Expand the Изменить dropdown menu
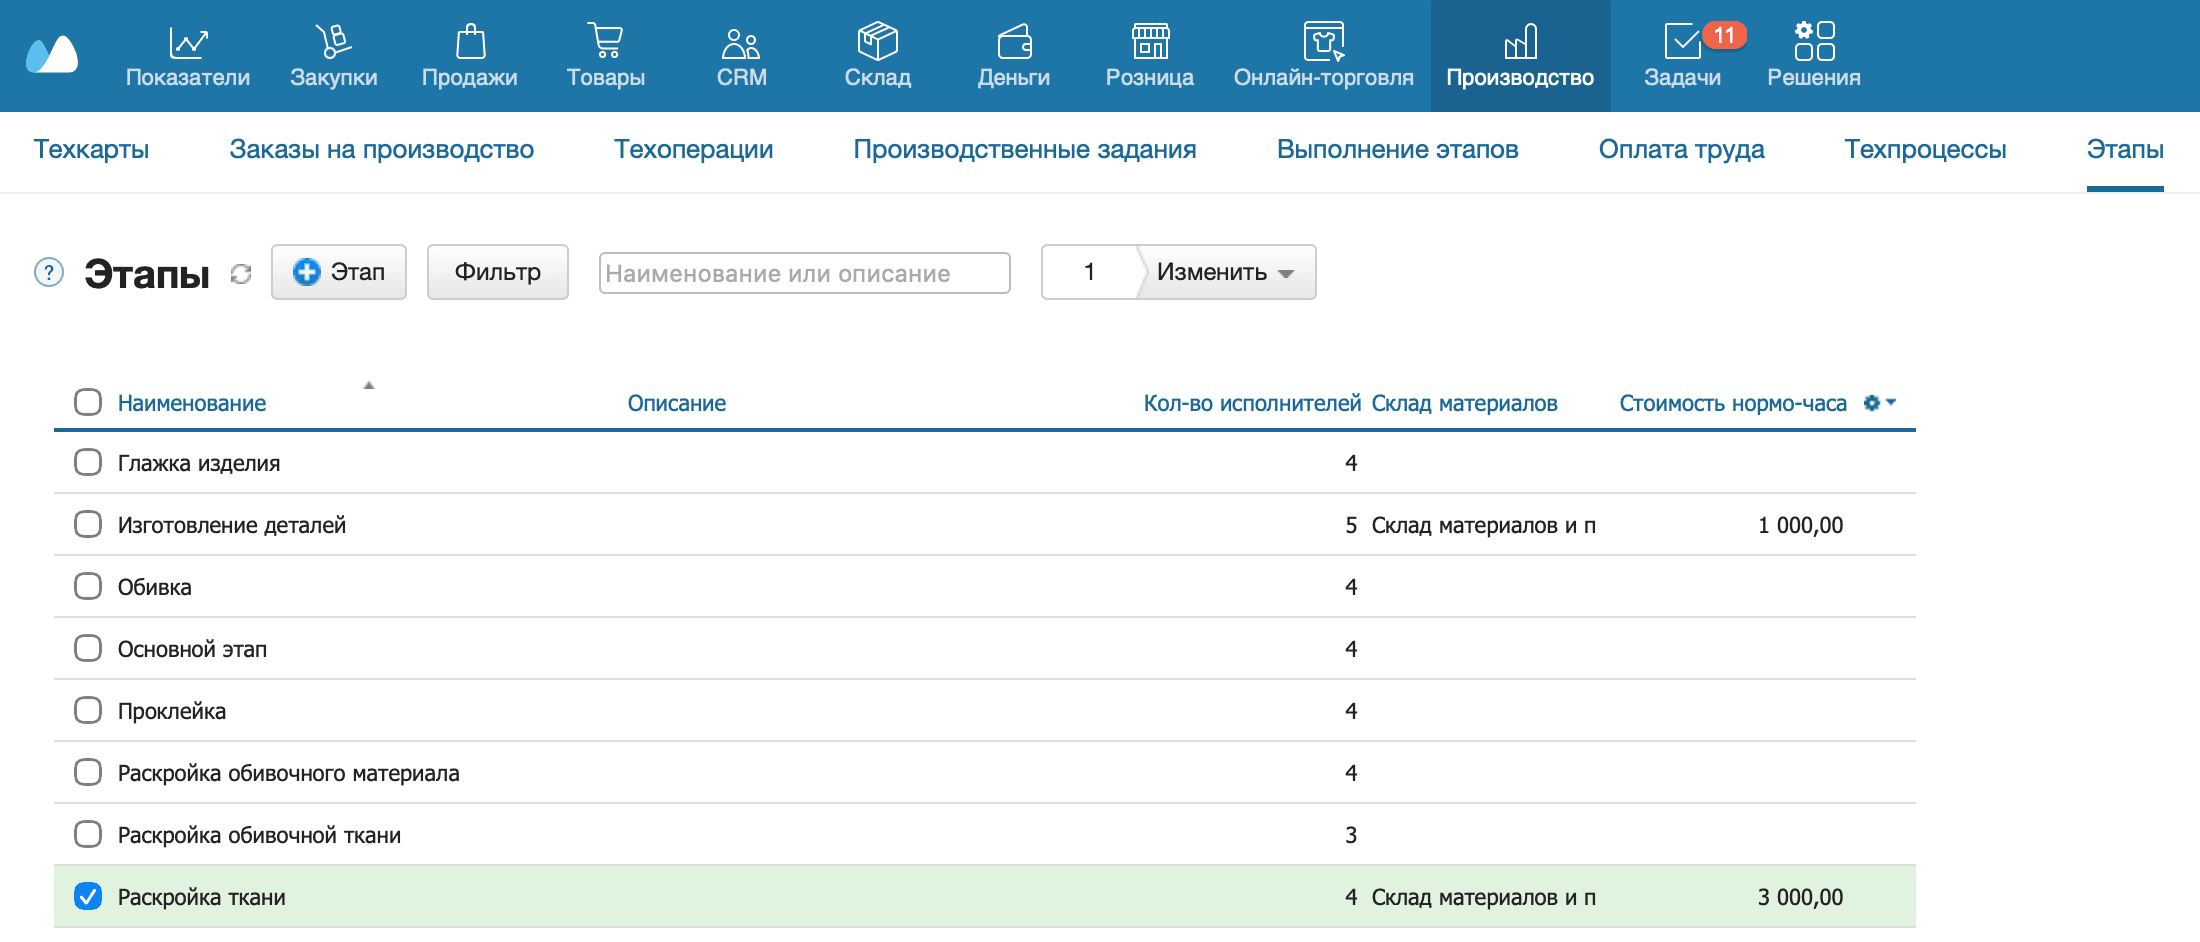The image size is (2200, 942). [x=1225, y=272]
